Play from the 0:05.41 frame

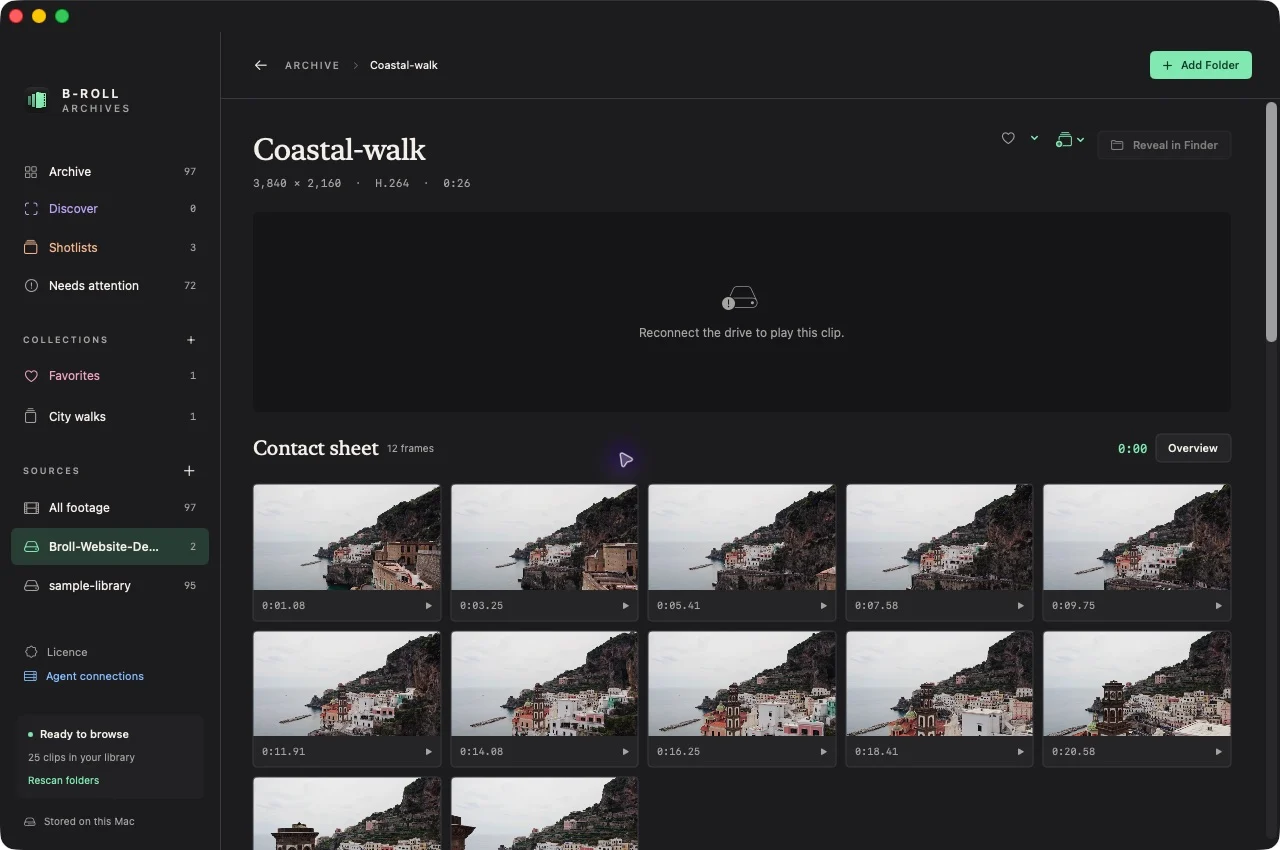(x=824, y=606)
